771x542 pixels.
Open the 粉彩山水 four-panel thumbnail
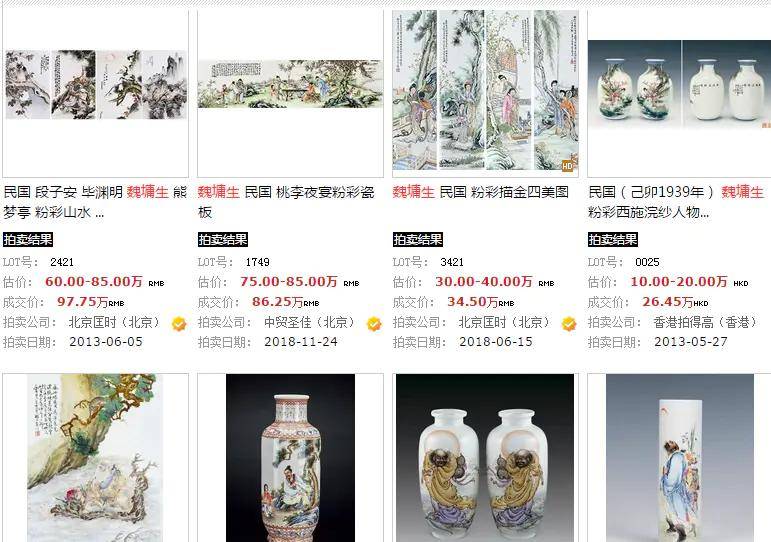(96, 84)
